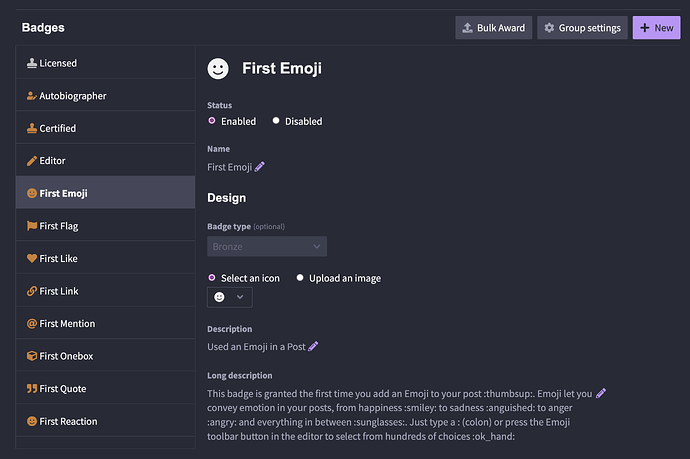Click the plus icon in New button
690x459 pixels.
[645, 28]
